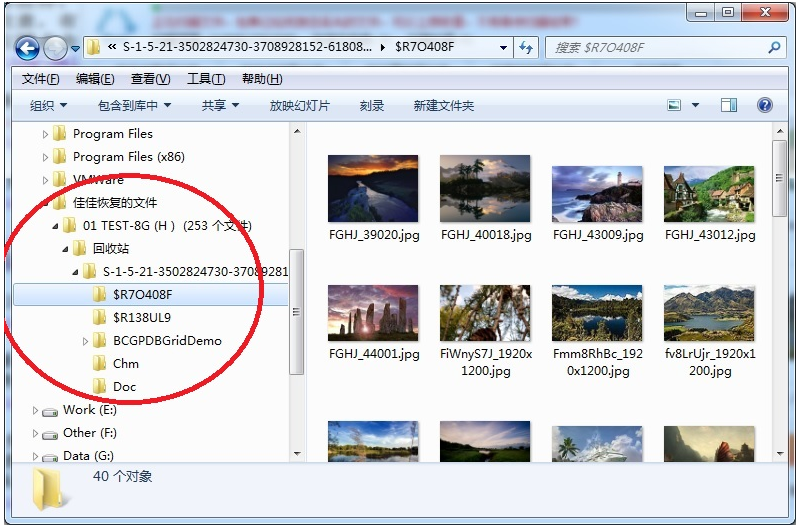Viewport: 802px width, 526px height.
Task: Expand the Other (F:) drive
Action: 35,433
